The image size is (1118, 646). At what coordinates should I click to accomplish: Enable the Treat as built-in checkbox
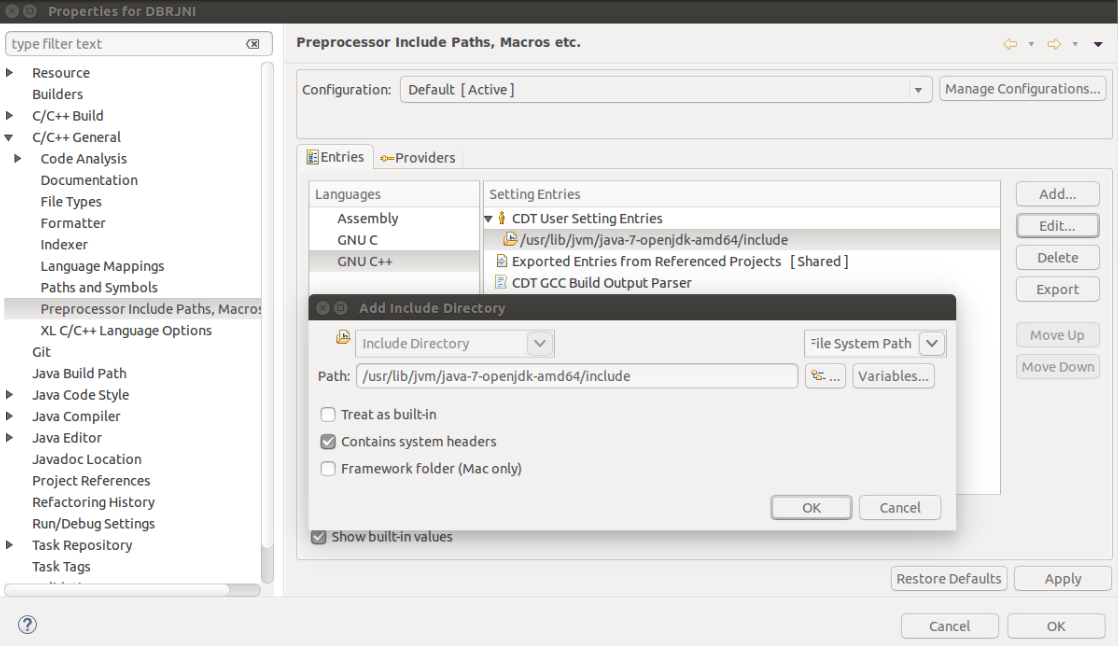tap(328, 415)
